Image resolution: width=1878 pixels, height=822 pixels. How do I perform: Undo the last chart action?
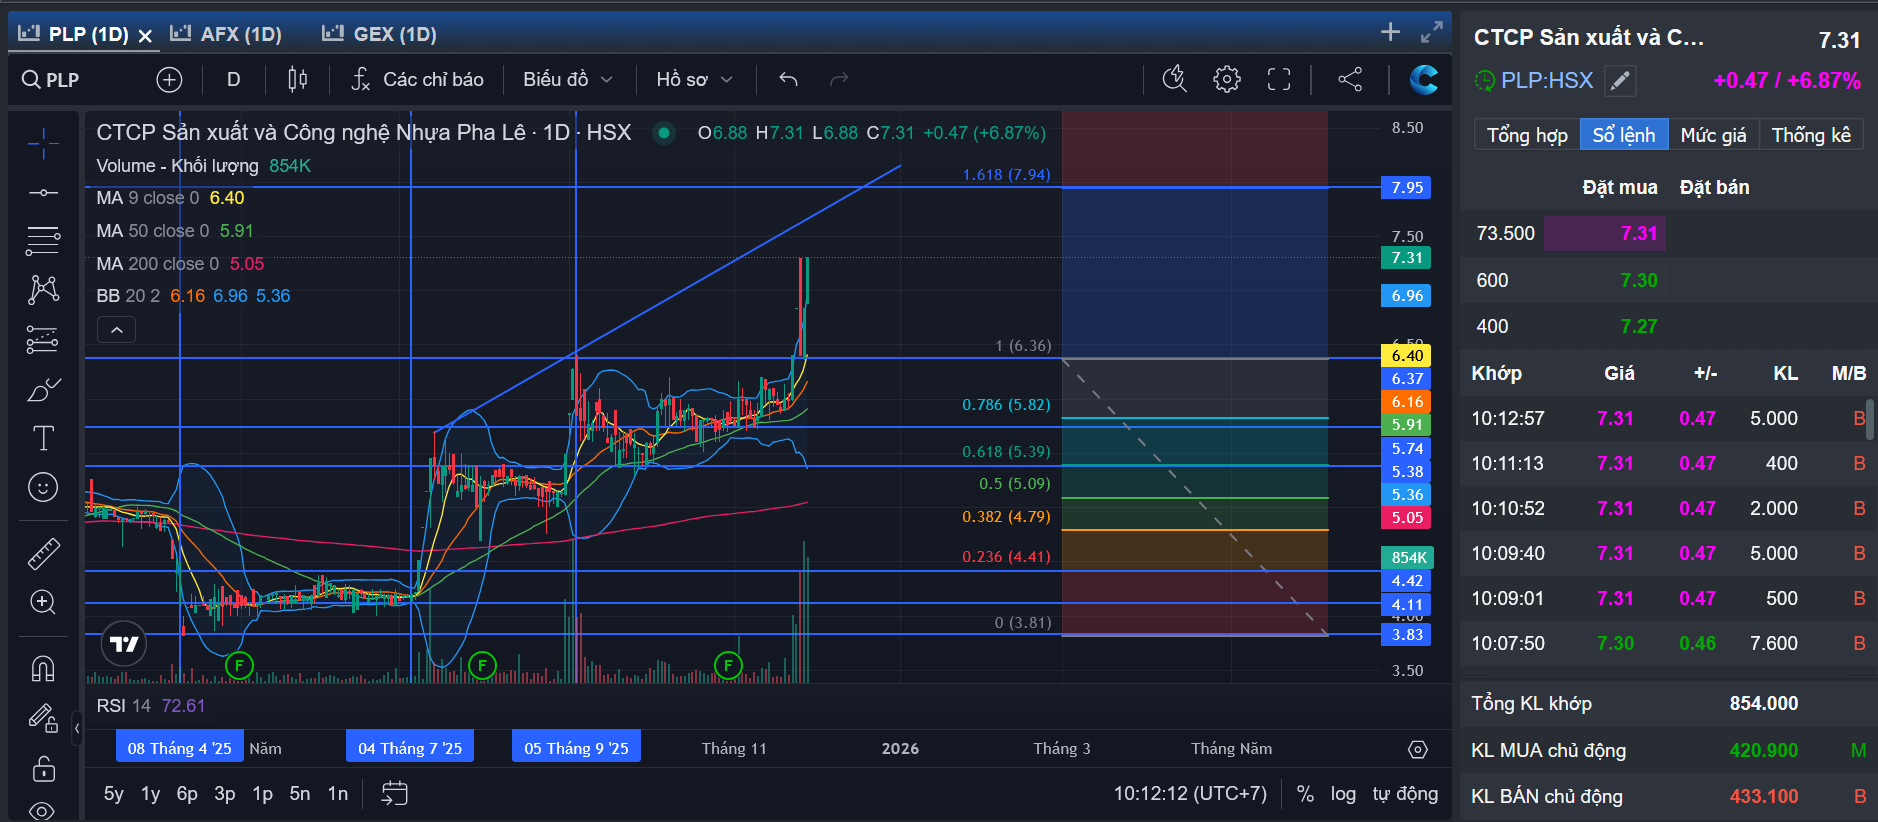click(788, 80)
